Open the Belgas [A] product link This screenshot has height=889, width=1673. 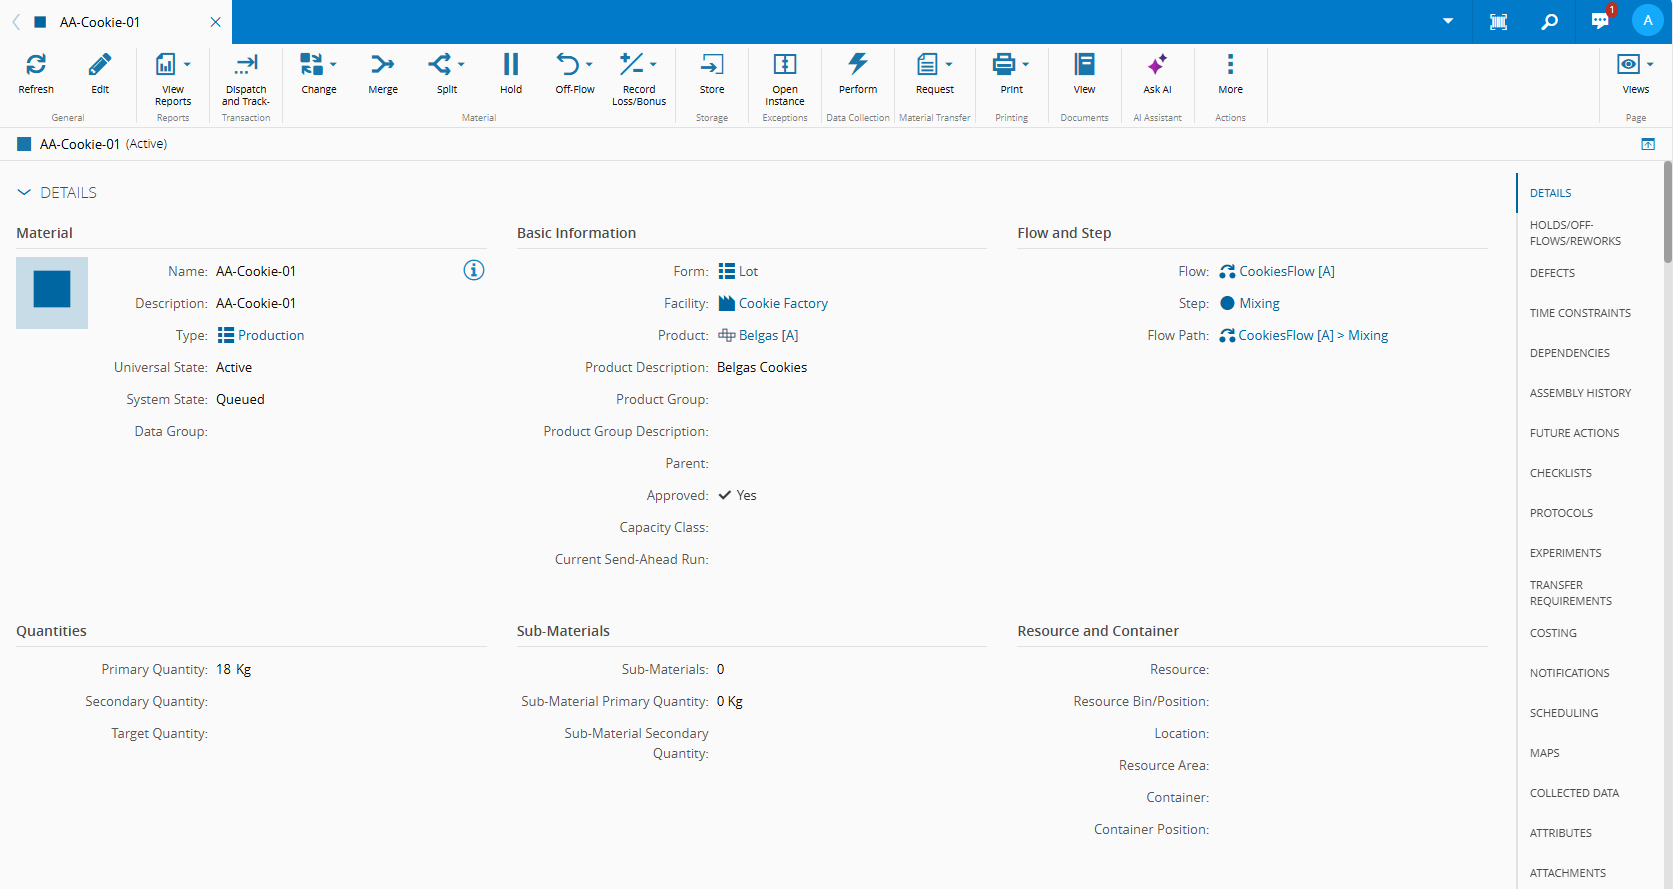(x=768, y=335)
